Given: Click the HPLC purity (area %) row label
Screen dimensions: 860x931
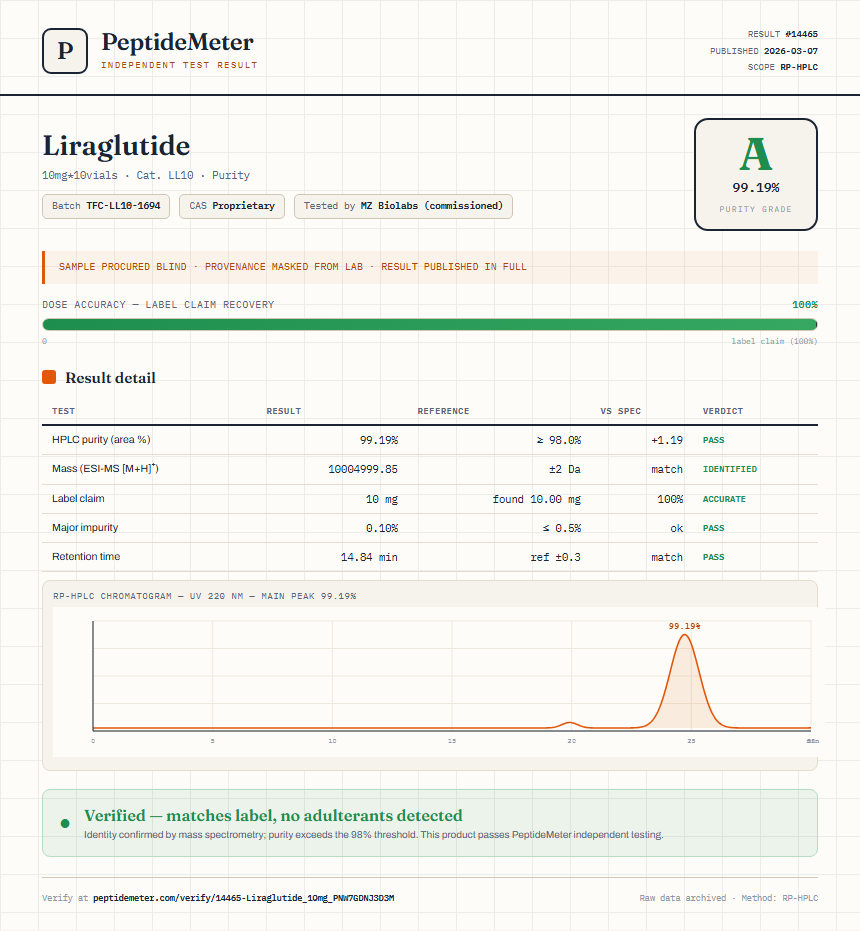Looking at the screenshot, I should click(x=101, y=439).
